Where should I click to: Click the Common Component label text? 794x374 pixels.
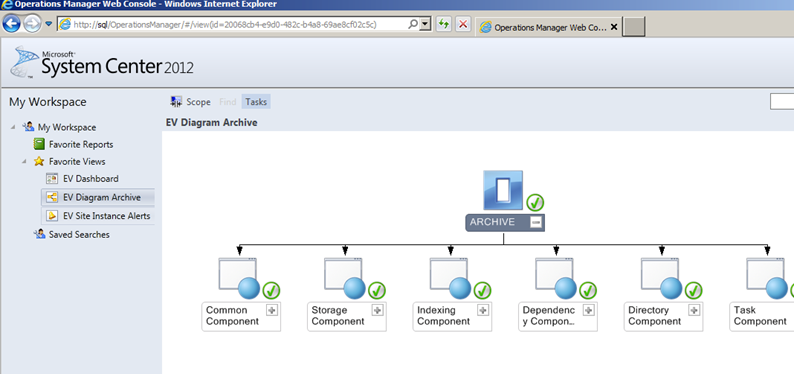(x=232, y=316)
